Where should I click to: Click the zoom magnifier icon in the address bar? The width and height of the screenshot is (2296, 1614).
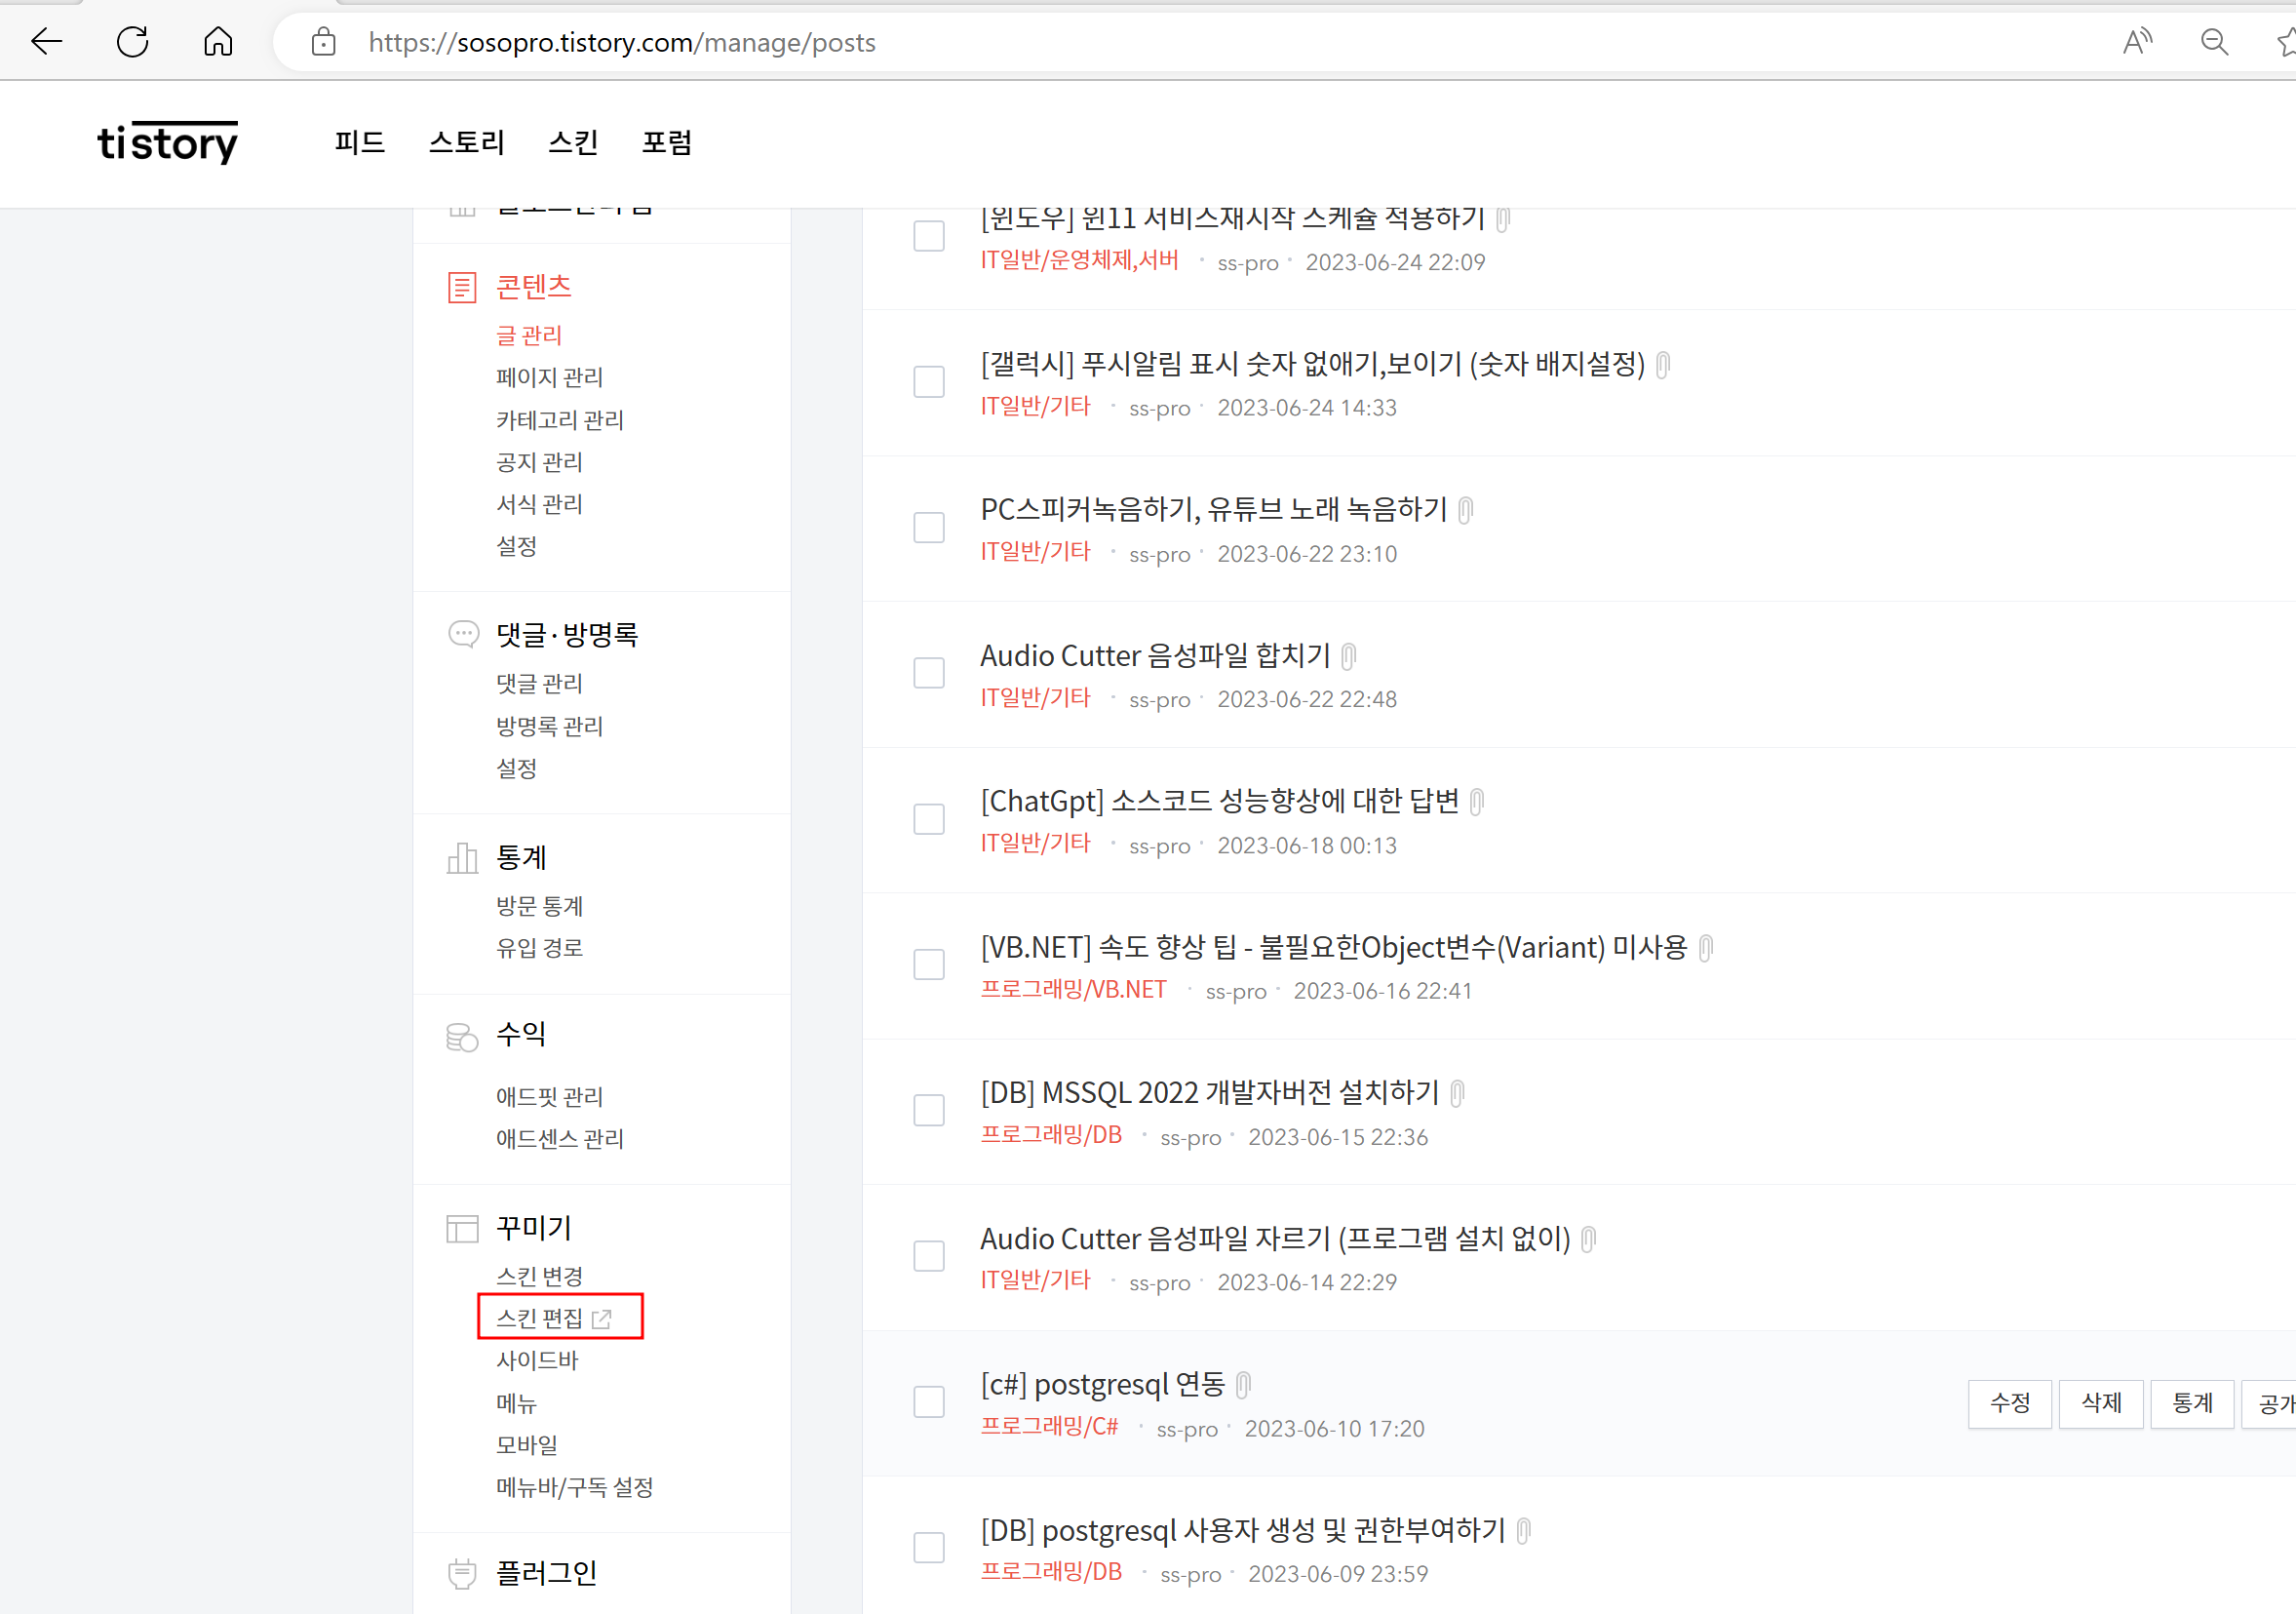point(2214,42)
